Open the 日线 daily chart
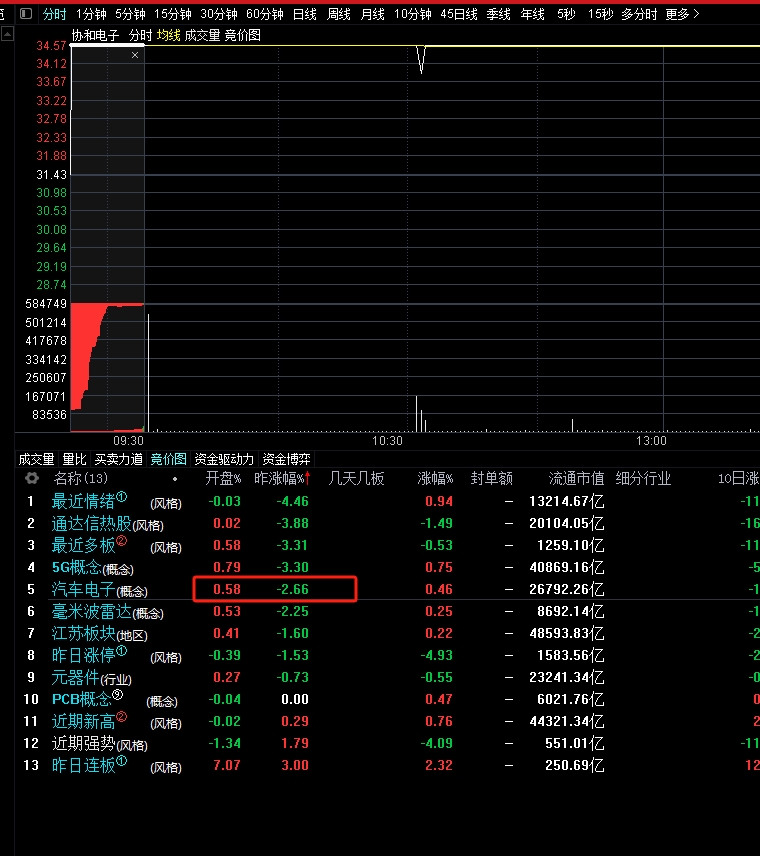Screen dimensions: 760x856 click(305, 14)
